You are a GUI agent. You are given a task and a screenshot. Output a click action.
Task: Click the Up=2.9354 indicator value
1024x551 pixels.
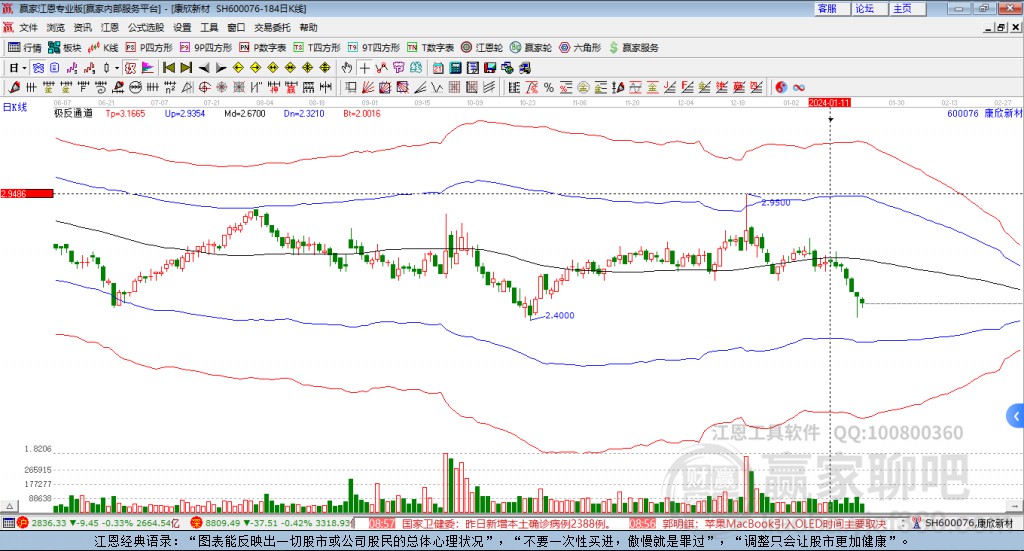[x=185, y=114]
